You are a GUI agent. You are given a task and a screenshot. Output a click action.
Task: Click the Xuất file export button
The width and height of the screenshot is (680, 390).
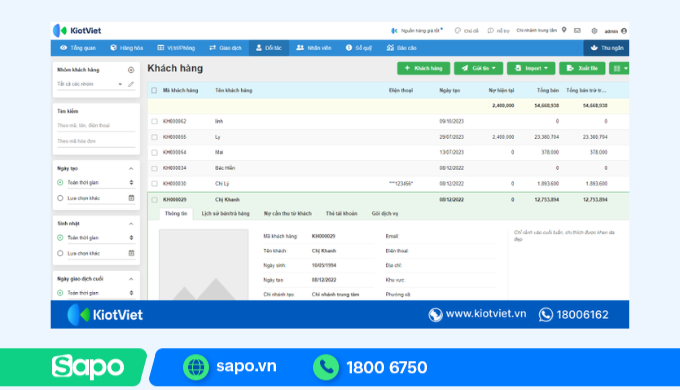click(x=582, y=68)
